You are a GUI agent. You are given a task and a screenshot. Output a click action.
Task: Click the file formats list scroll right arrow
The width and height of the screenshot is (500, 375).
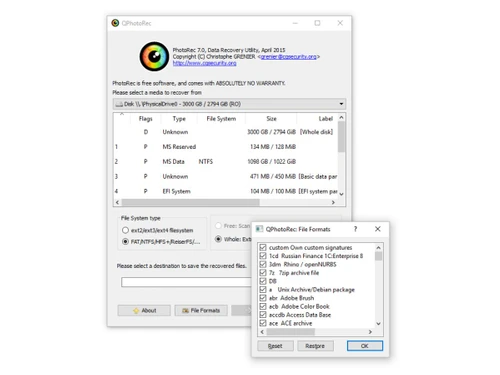click(x=370, y=332)
